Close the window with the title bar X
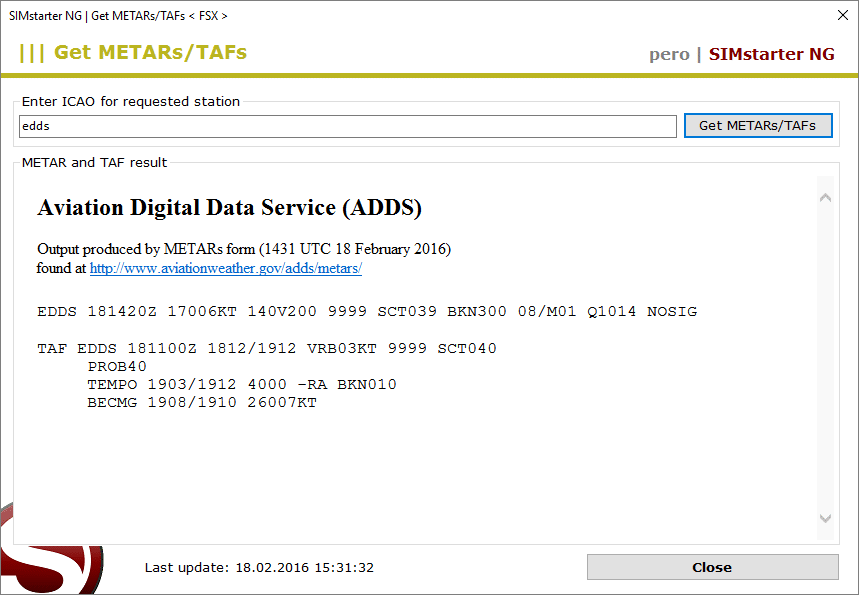 pos(841,15)
